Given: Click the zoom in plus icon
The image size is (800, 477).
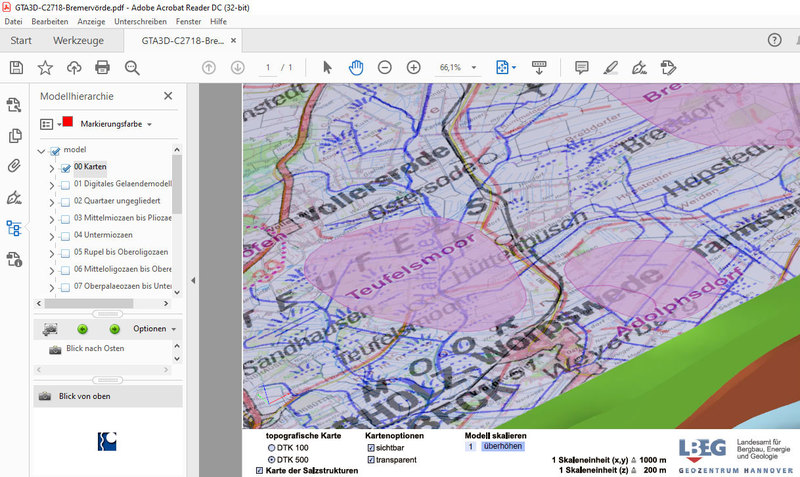Looking at the screenshot, I should pos(413,67).
